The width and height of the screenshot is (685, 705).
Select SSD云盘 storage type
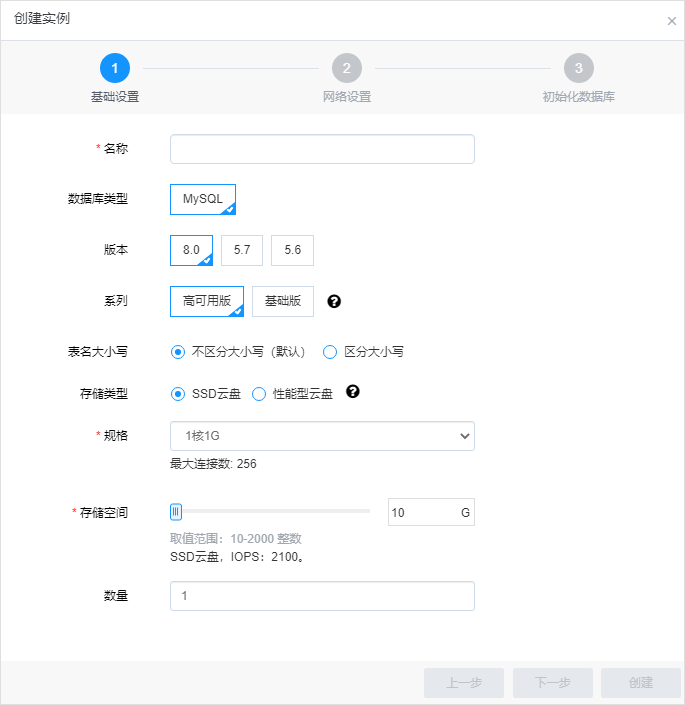tap(178, 394)
